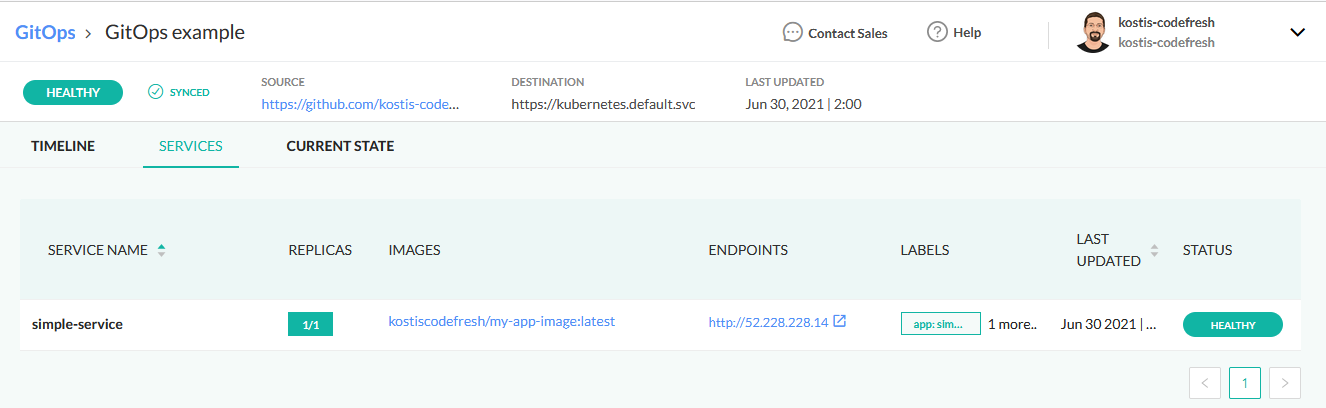Sort by Service Name arrow icon
The height and width of the screenshot is (408, 1326).
coord(161,250)
